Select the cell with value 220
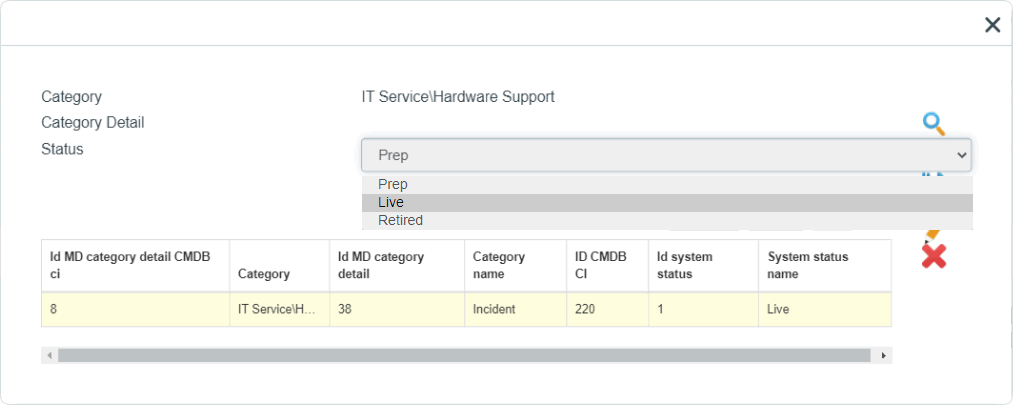1013x405 pixels. point(608,309)
